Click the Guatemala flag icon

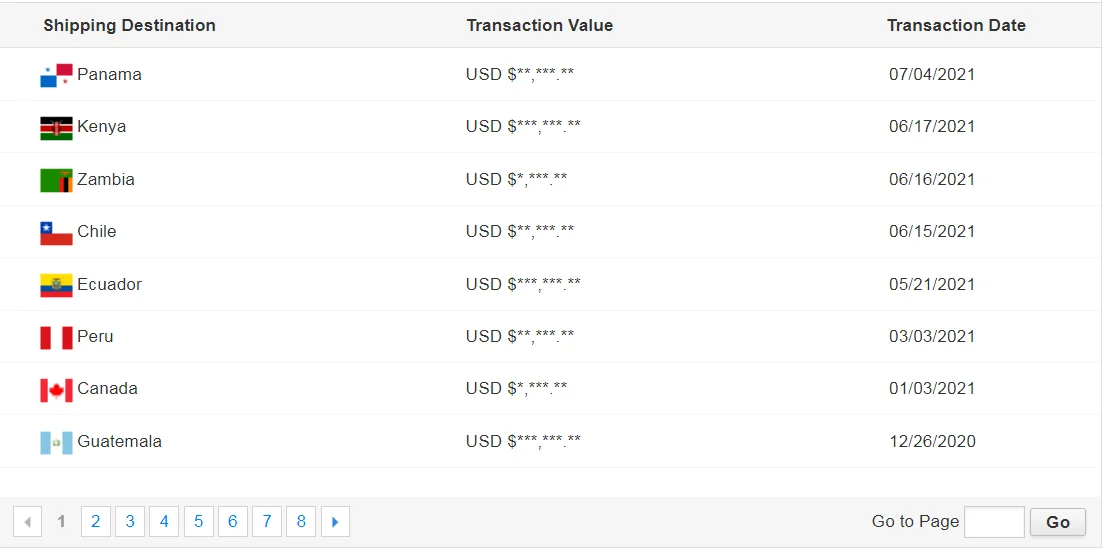coord(56,442)
